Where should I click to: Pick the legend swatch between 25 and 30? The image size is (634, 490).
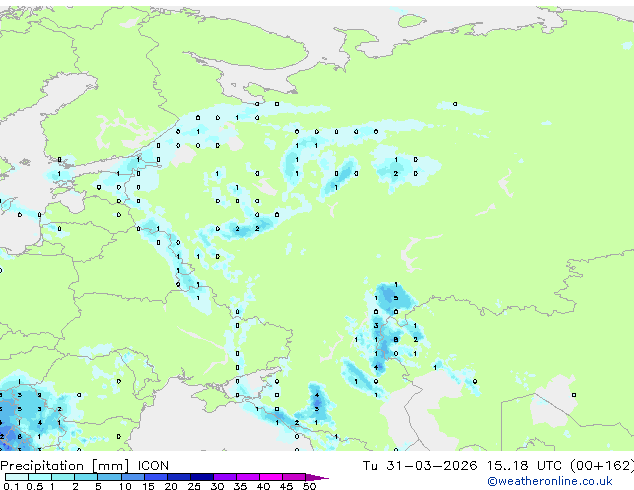click(x=202, y=477)
